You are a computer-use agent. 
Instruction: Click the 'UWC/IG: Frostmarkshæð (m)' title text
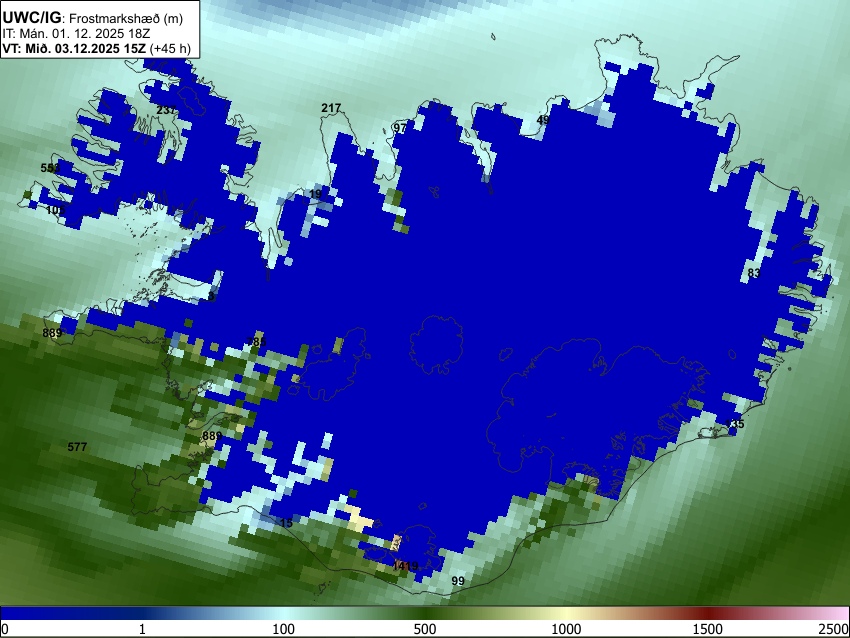coord(93,18)
